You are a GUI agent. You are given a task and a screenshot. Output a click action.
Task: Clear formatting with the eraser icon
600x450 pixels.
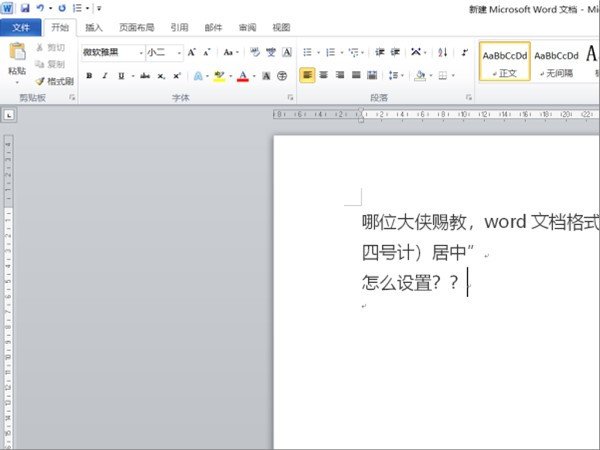coord(254,52)
